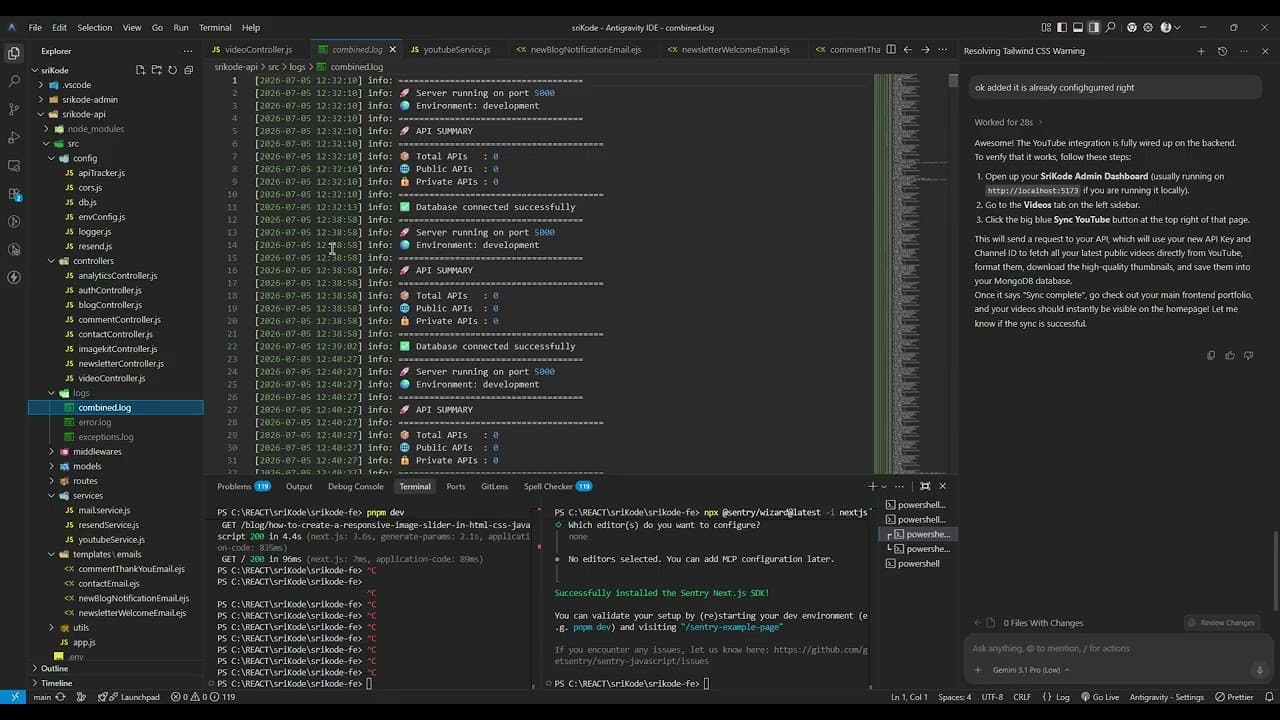The width and height of the screenshot is (1280, 720).
Task: Open the Gemini 3.1 Pro model dropdown
Action: pyautogui.click(x=1030, y=670)
